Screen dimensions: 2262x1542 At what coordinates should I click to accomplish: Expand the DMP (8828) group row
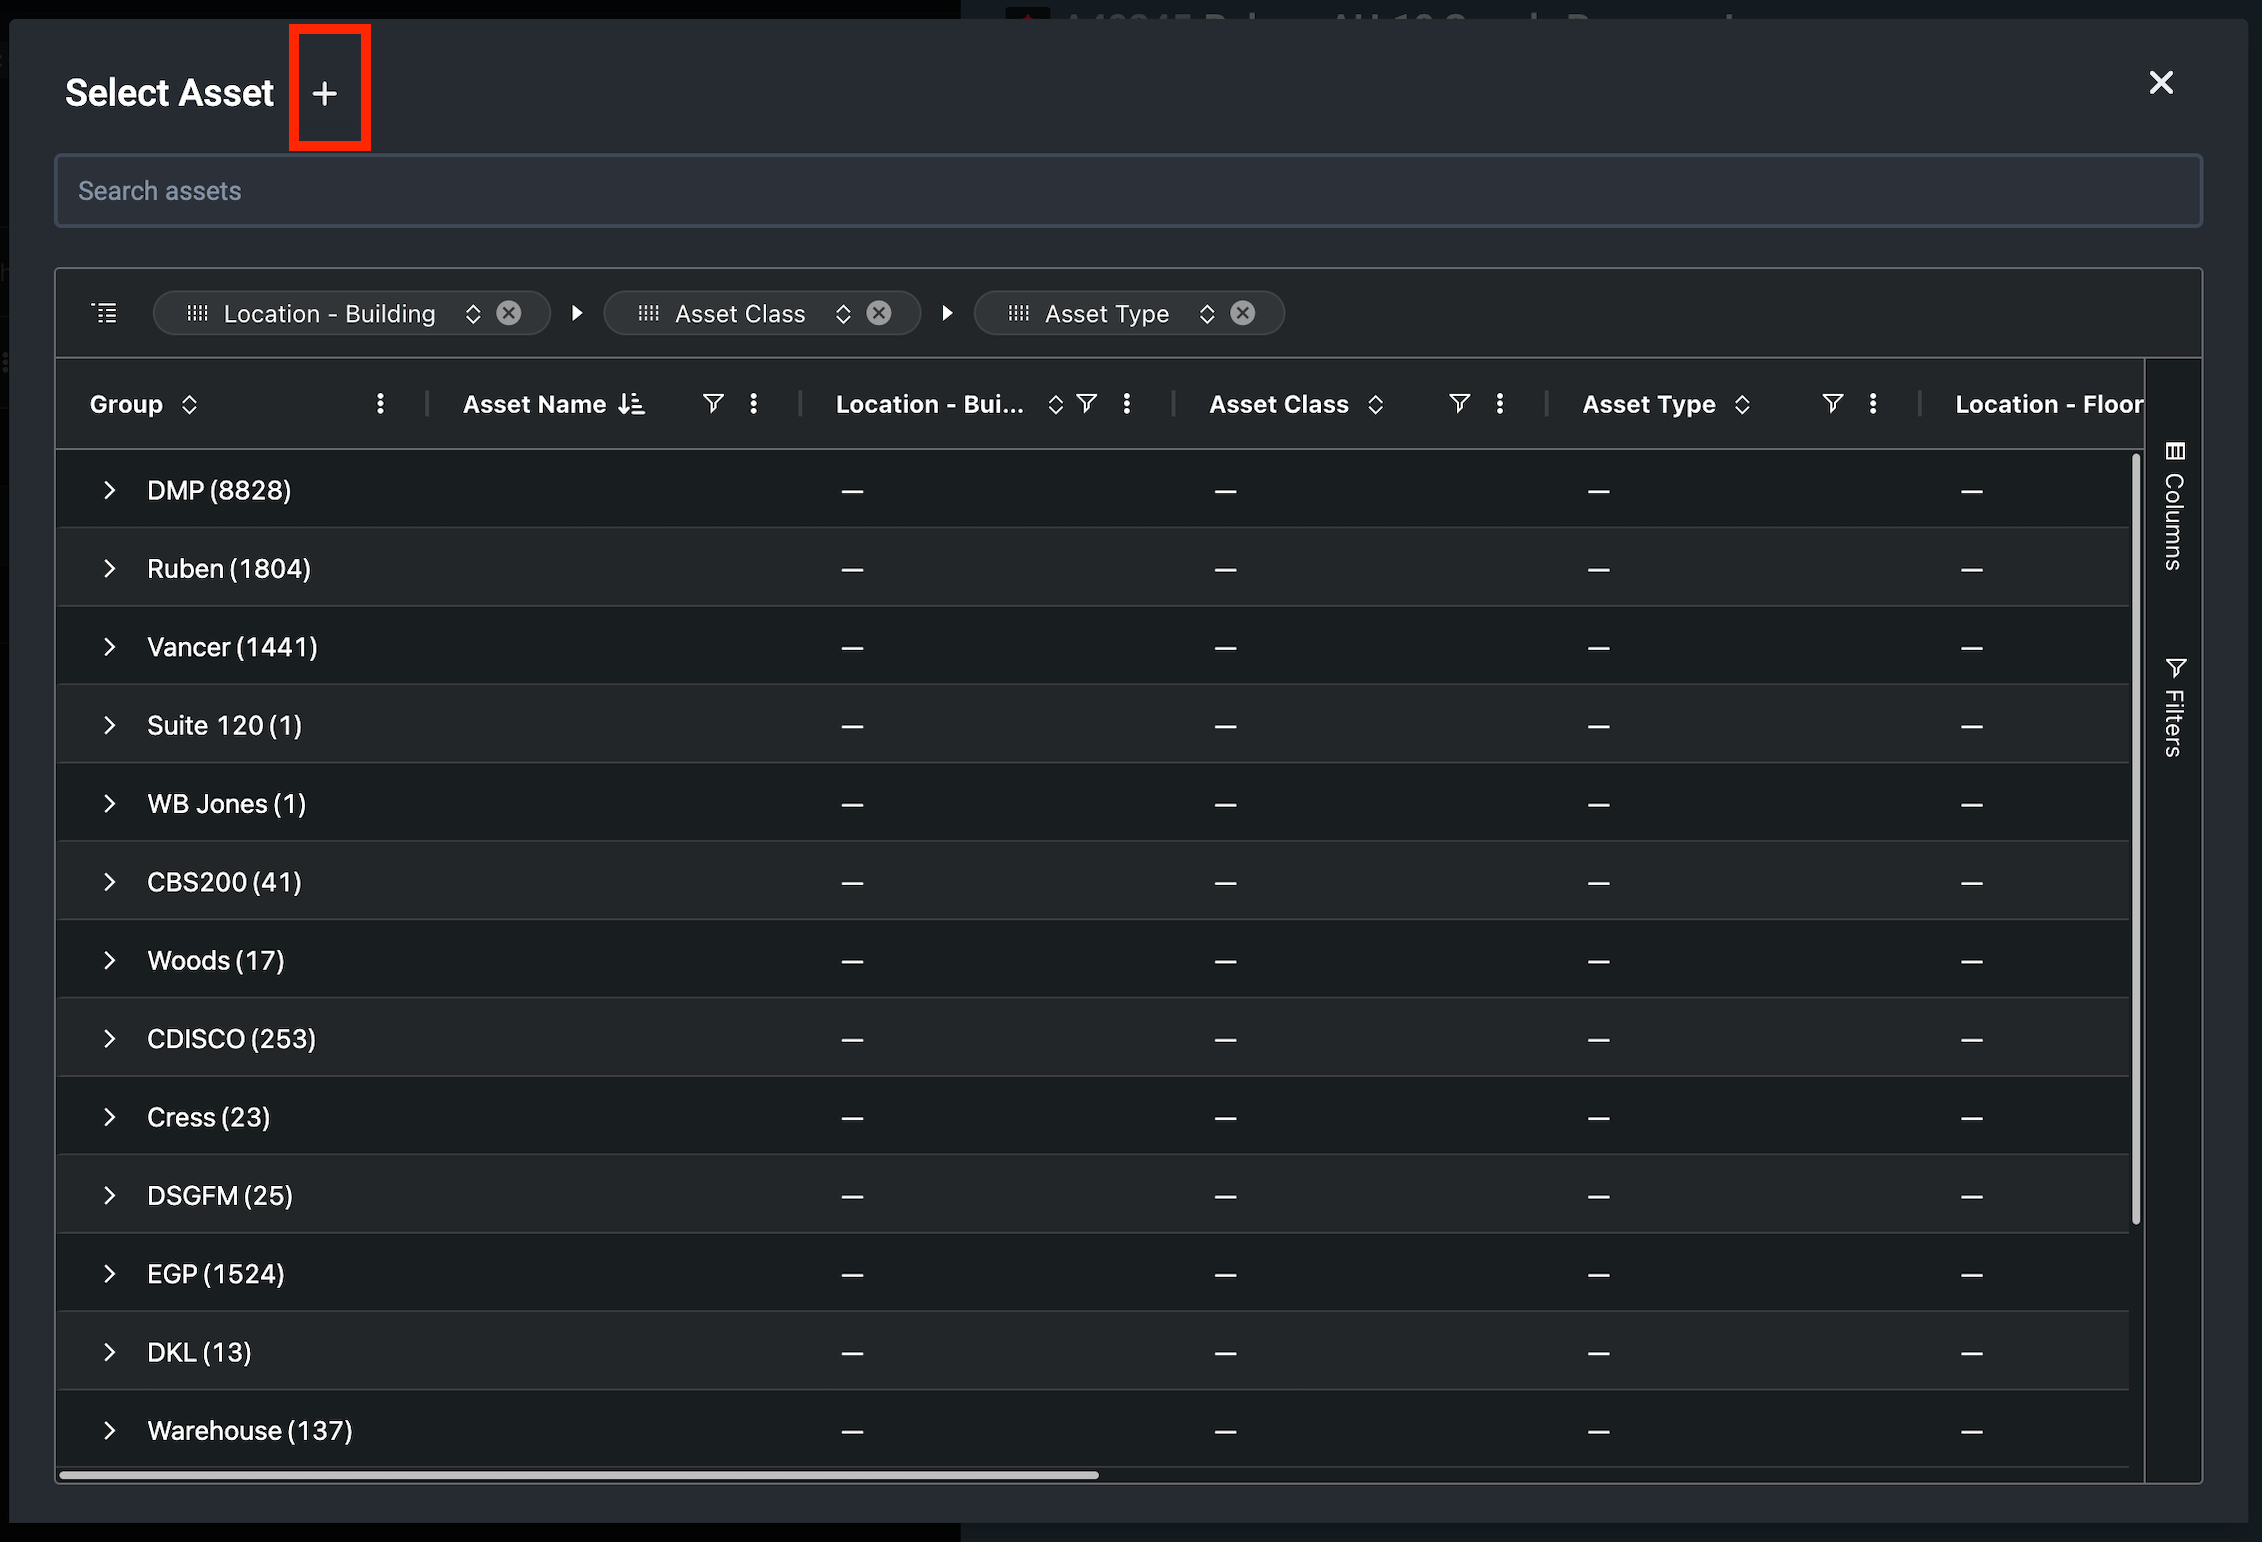point(110,490)
